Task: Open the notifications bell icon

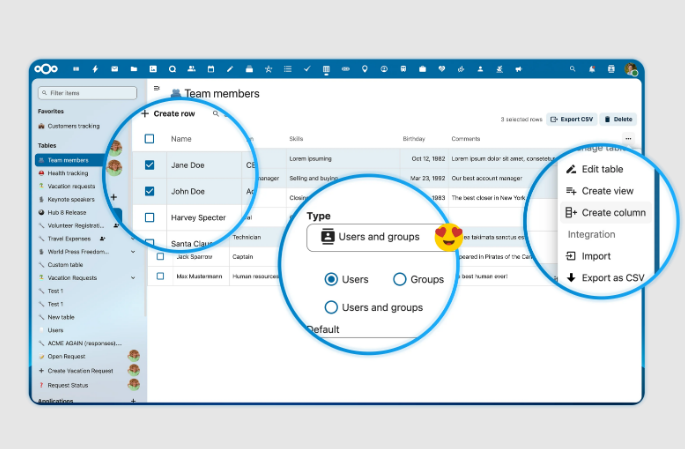Action: pos(592,69)
